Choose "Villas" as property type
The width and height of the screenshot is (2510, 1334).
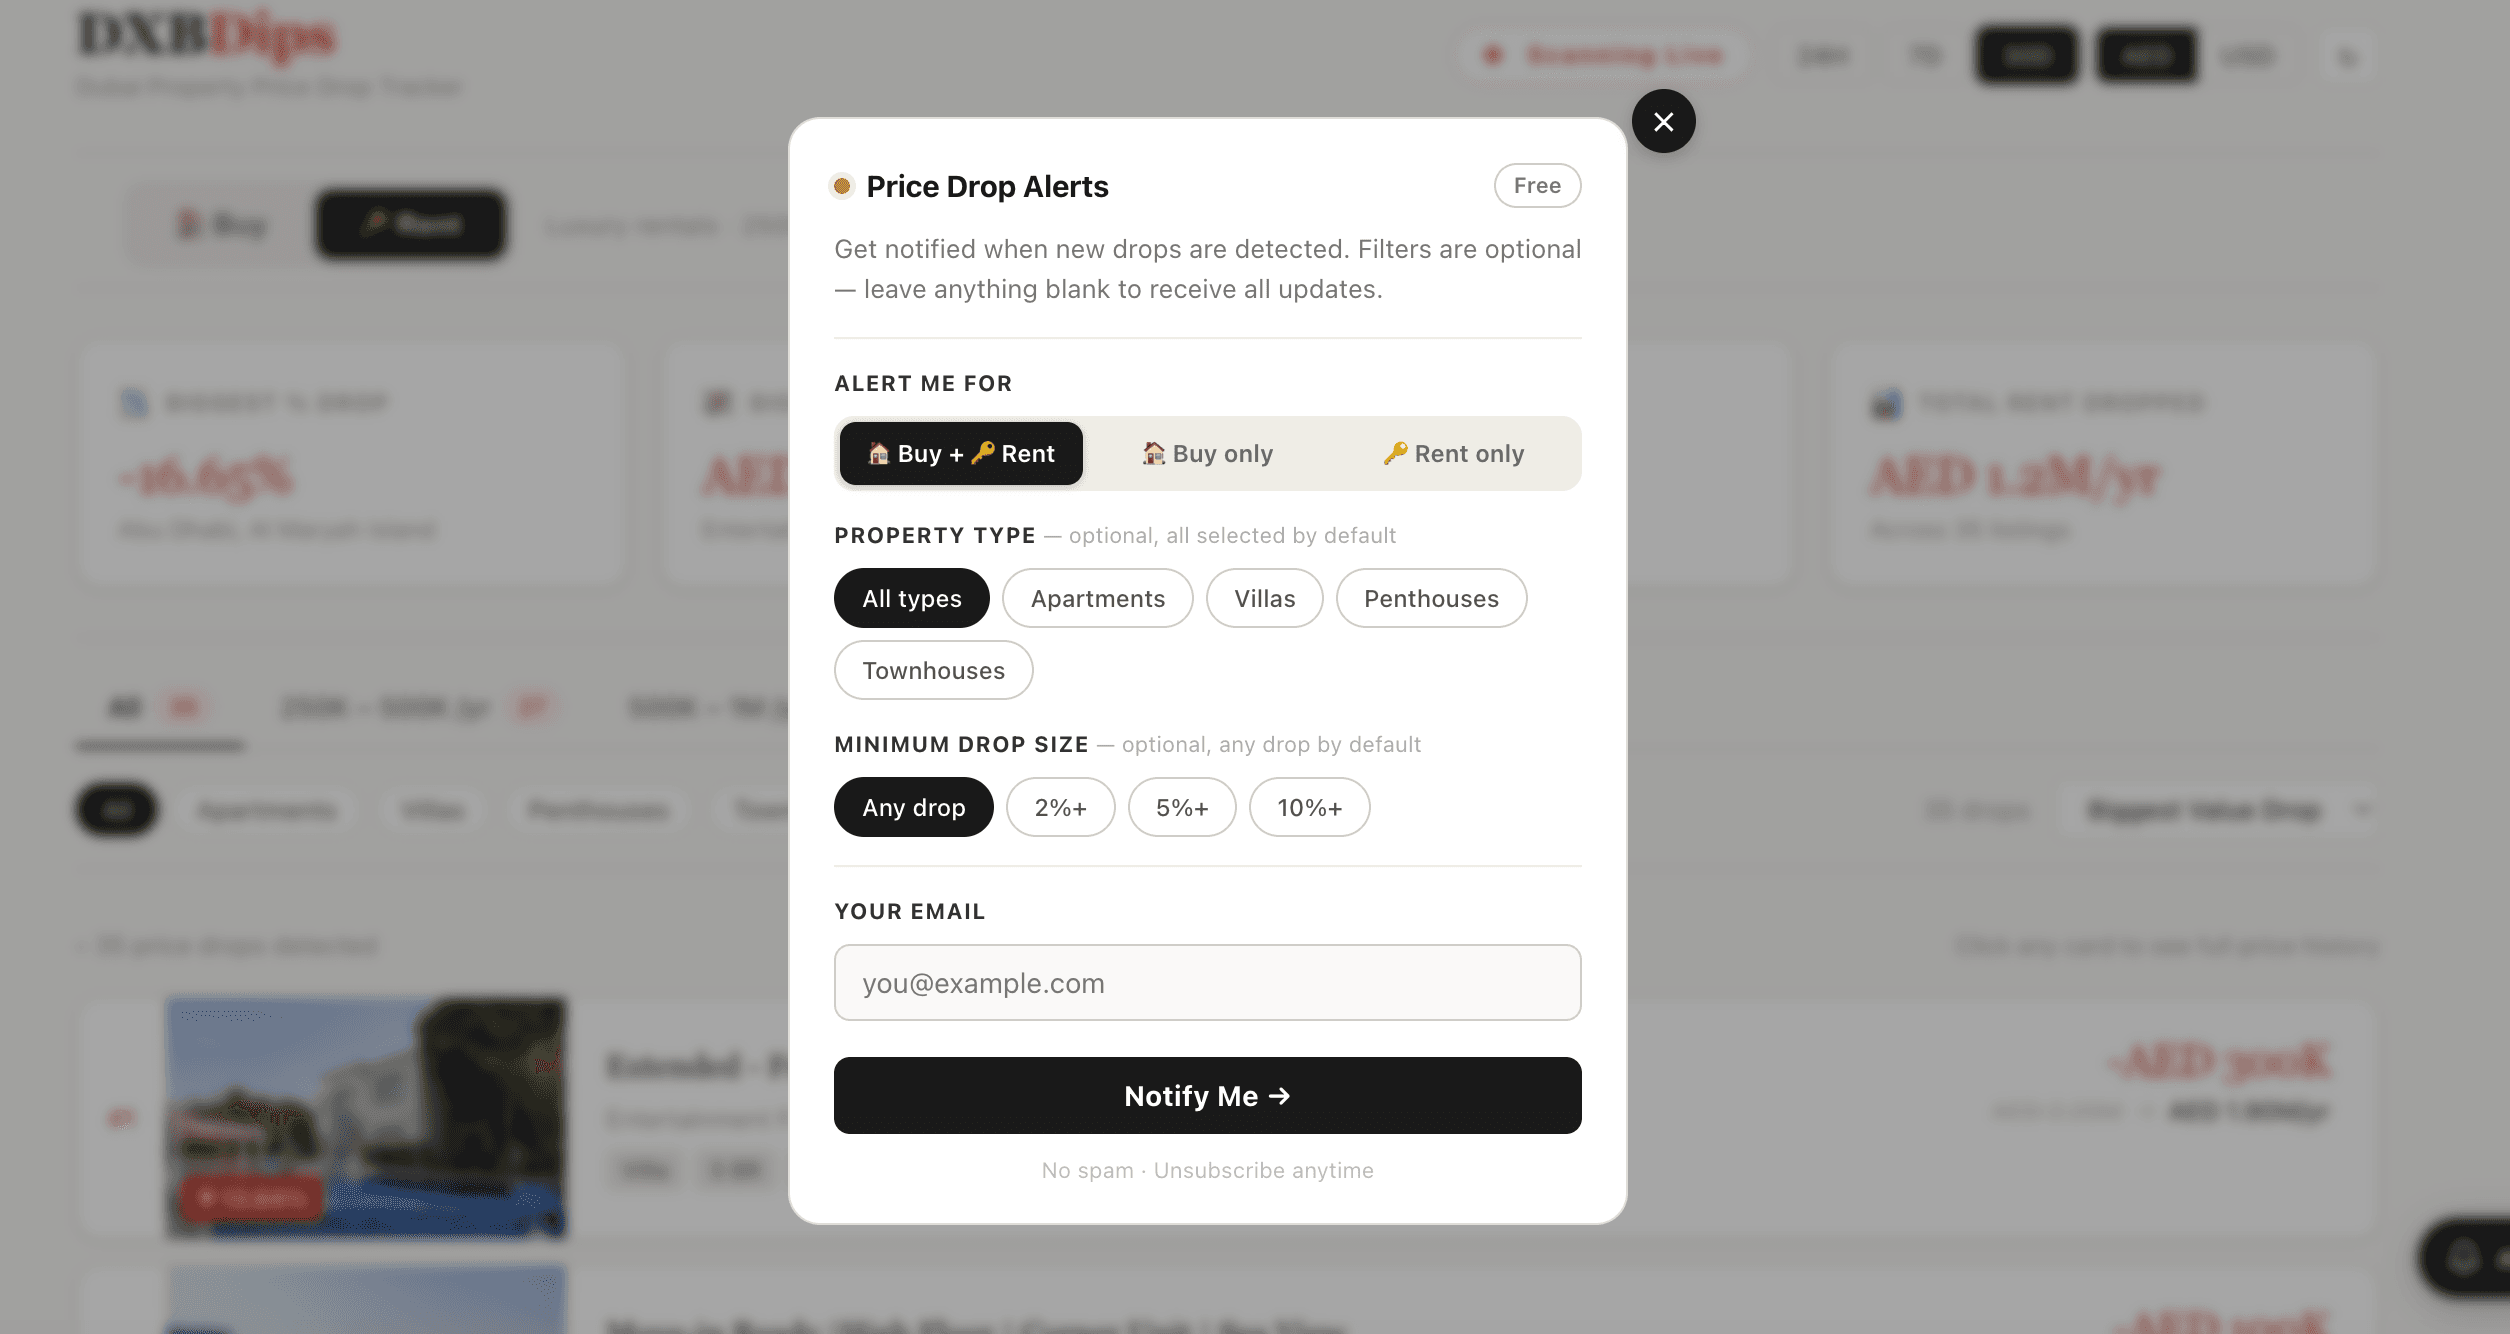point(1264,598)
